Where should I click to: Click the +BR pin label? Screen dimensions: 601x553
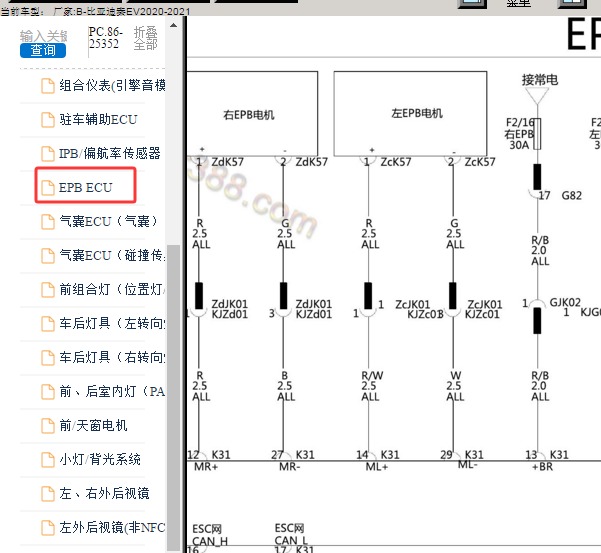click(x=542, y=467)
